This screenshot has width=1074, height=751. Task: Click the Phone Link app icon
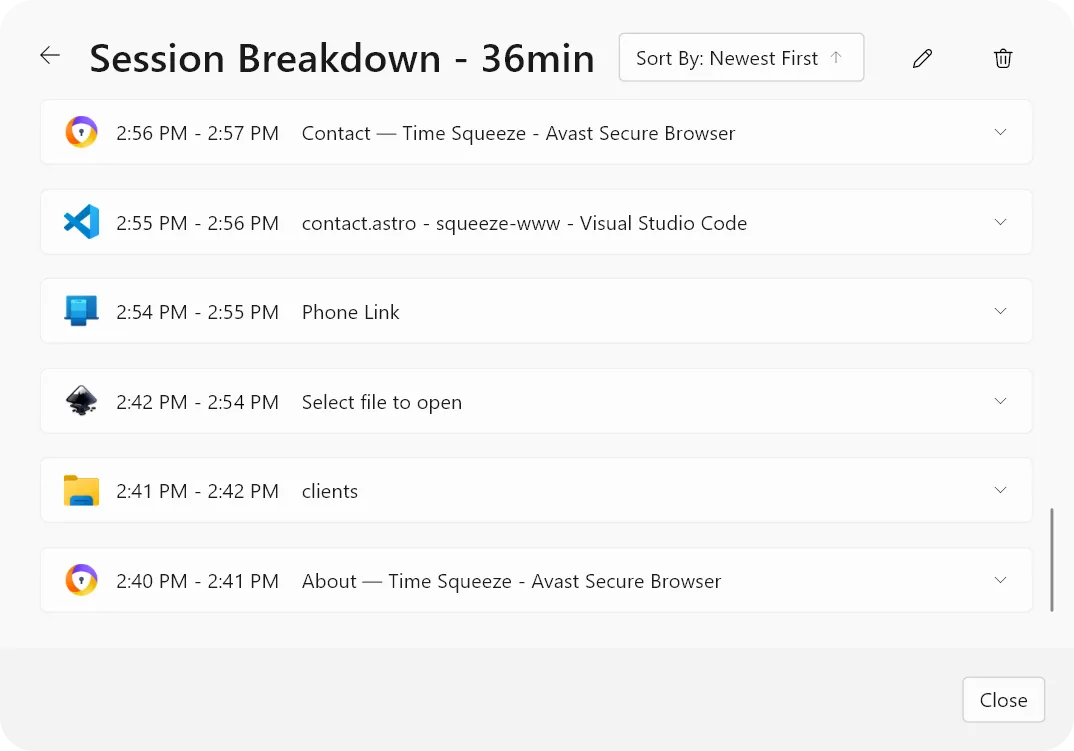[x=81, y=311]
